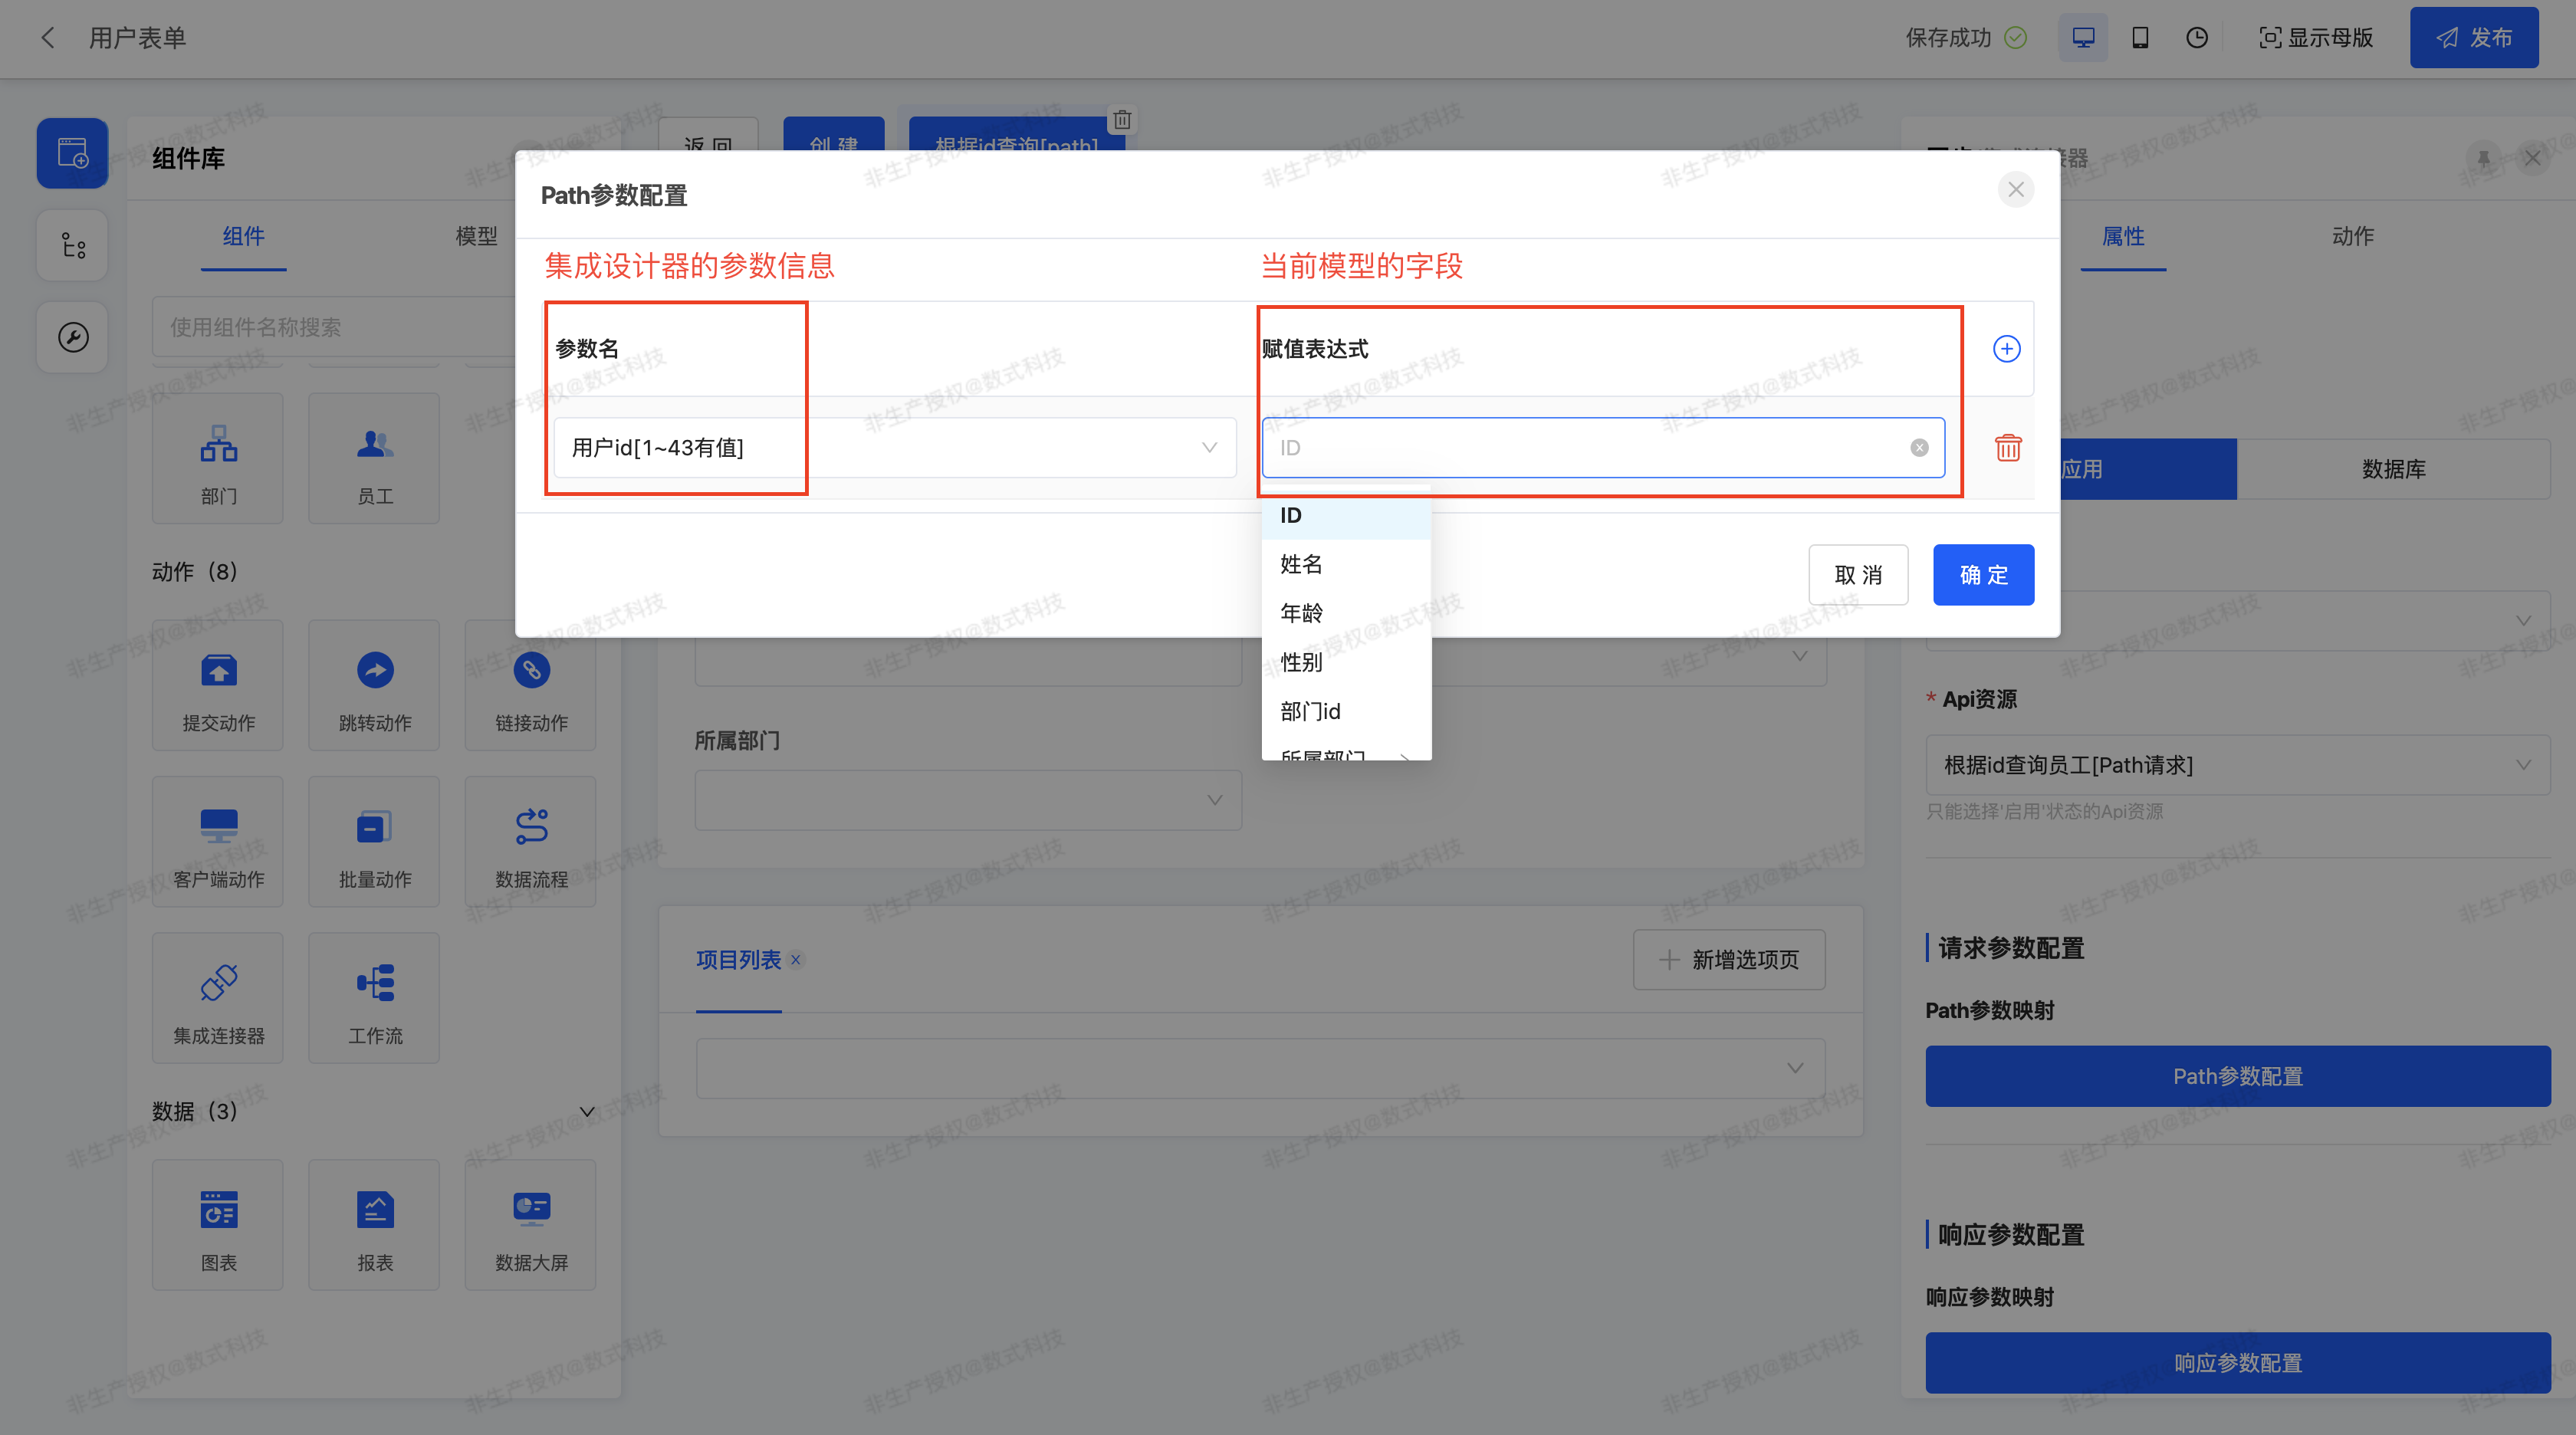Close the 项目列表 tab x icon
Screen dimensions: 2576x1435
click(796, 960)
